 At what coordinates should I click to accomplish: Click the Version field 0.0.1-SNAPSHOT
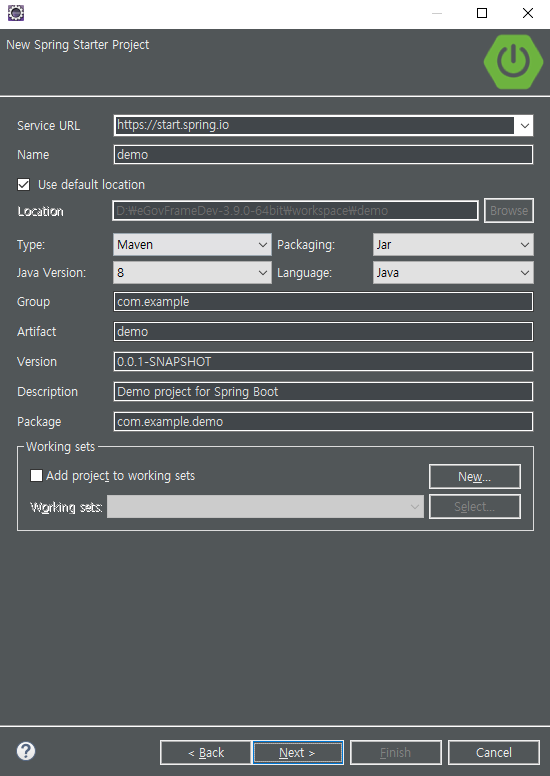323,362
